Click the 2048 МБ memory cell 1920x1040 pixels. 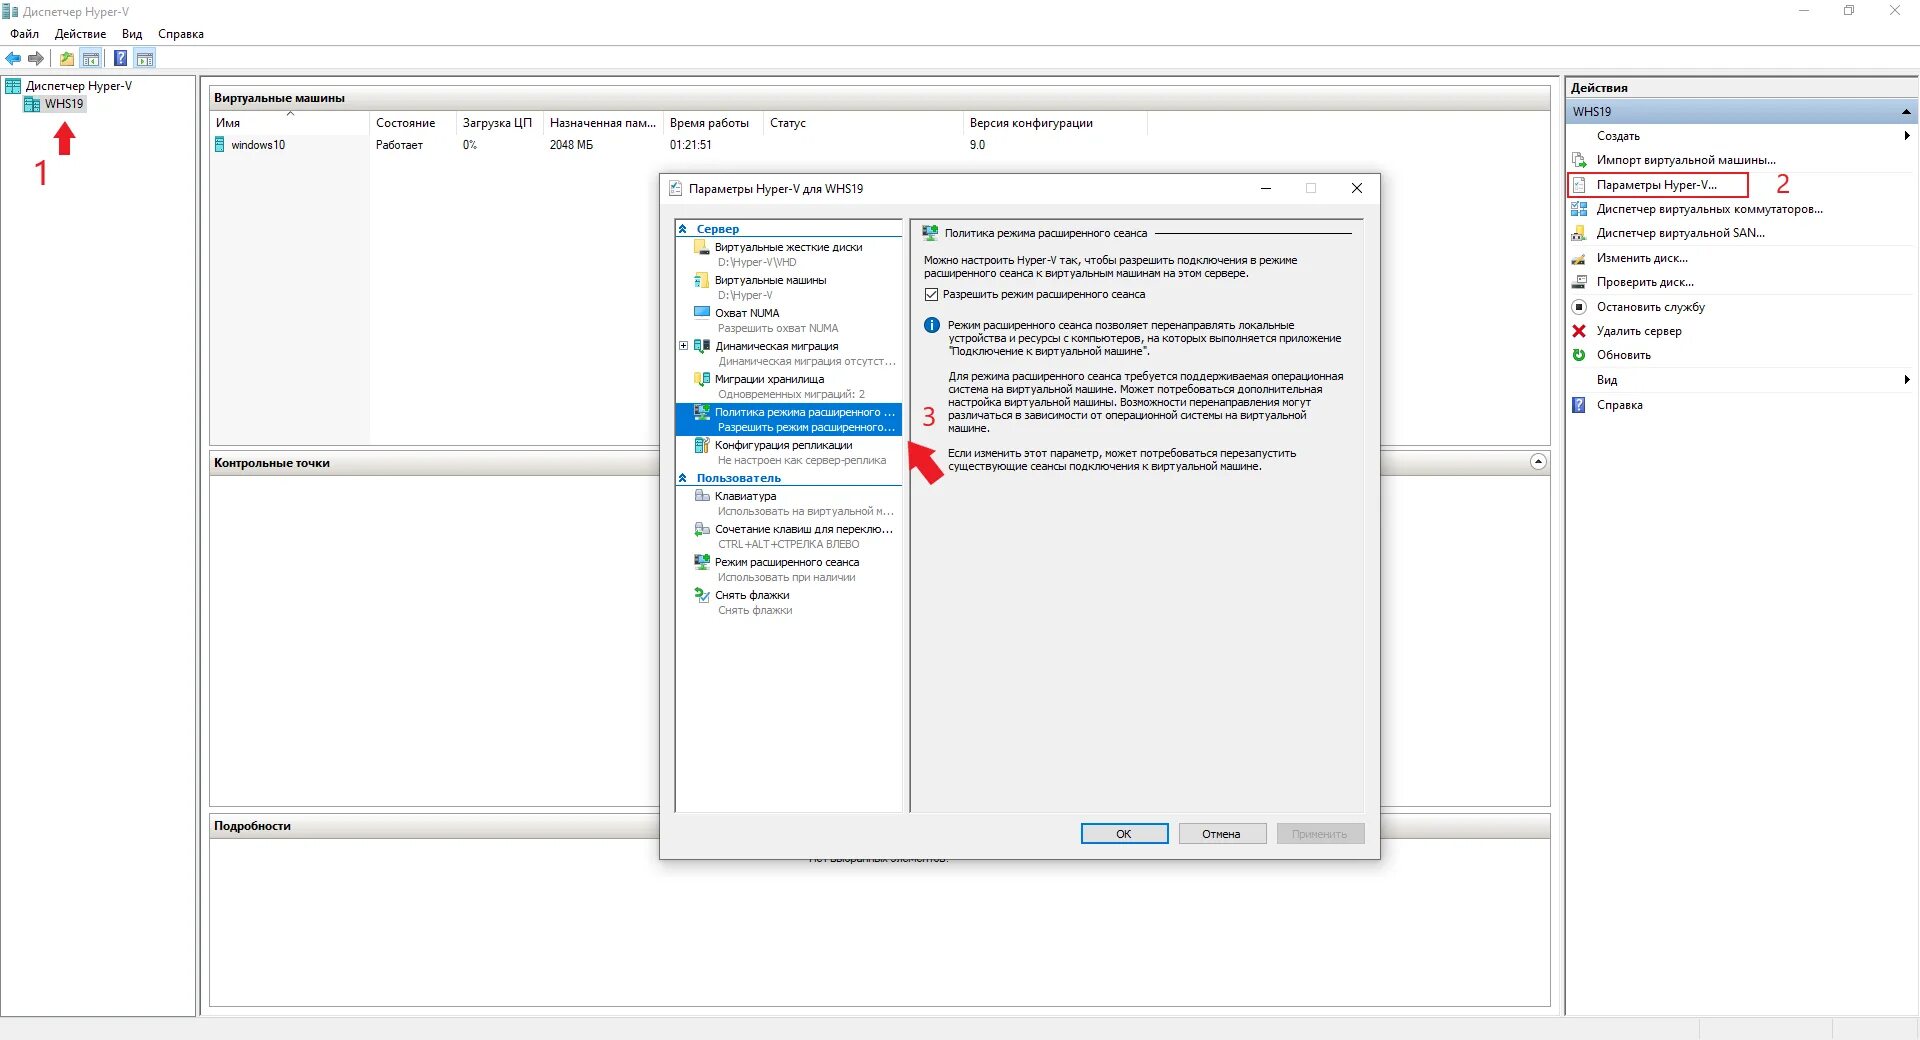pos(571,145)
